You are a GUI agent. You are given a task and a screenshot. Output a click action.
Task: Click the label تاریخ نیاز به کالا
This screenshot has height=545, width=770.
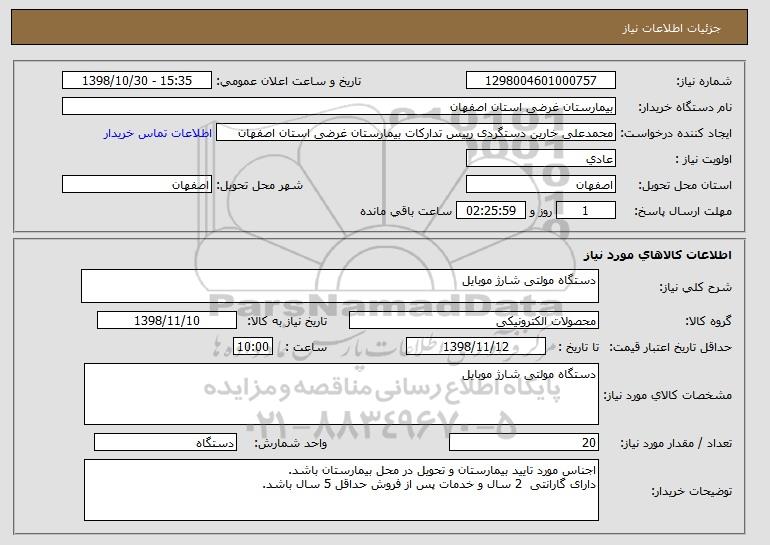287,321
